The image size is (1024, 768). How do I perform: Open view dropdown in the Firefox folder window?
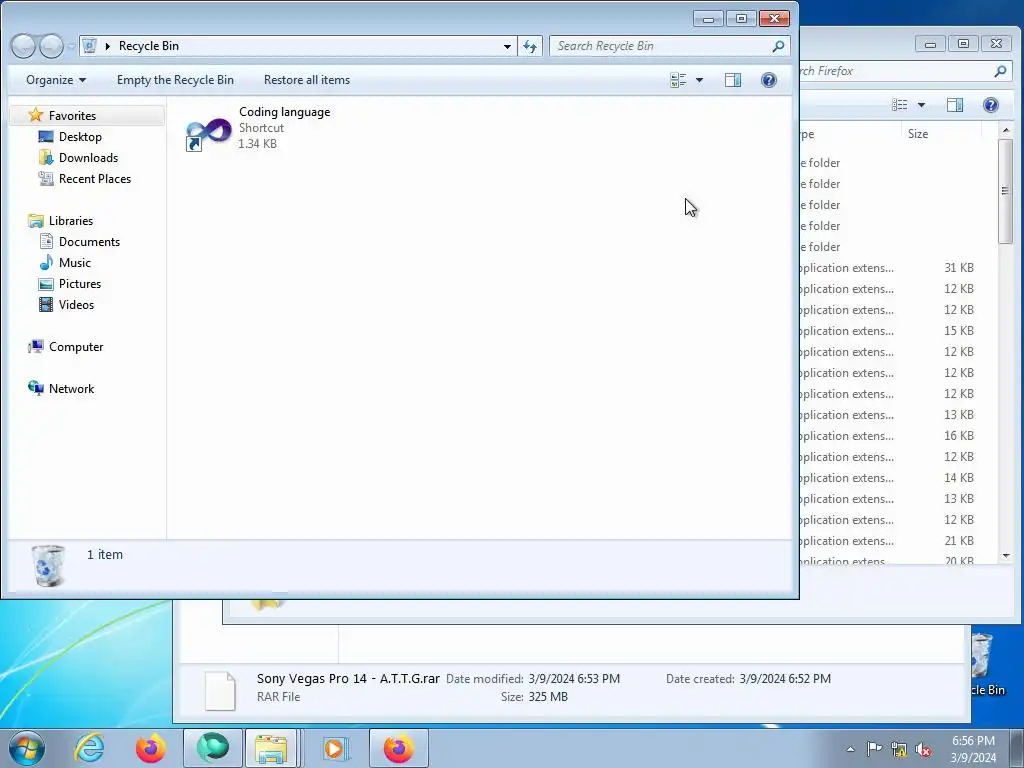pos(921,104)
